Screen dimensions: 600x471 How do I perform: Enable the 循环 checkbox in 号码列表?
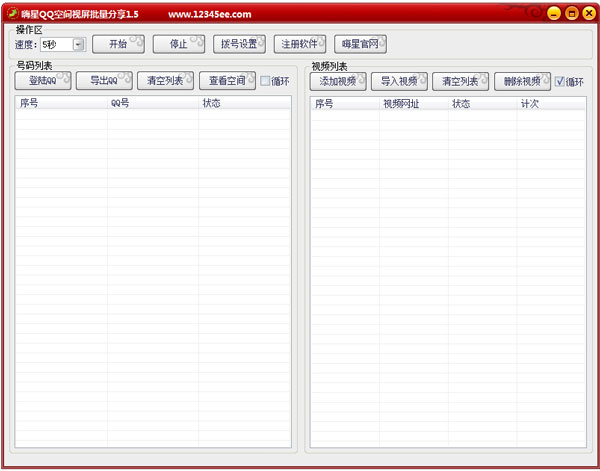(x=265, y=81)
